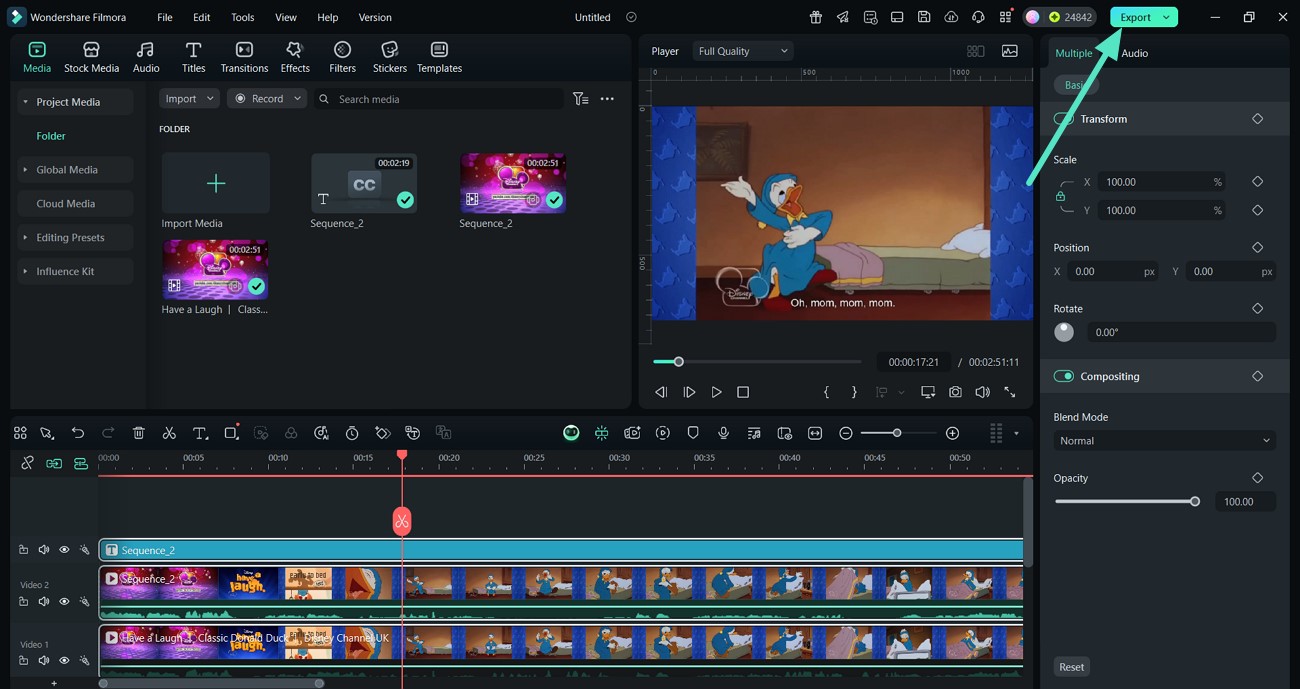Click the Search media field

pos(440,99)
